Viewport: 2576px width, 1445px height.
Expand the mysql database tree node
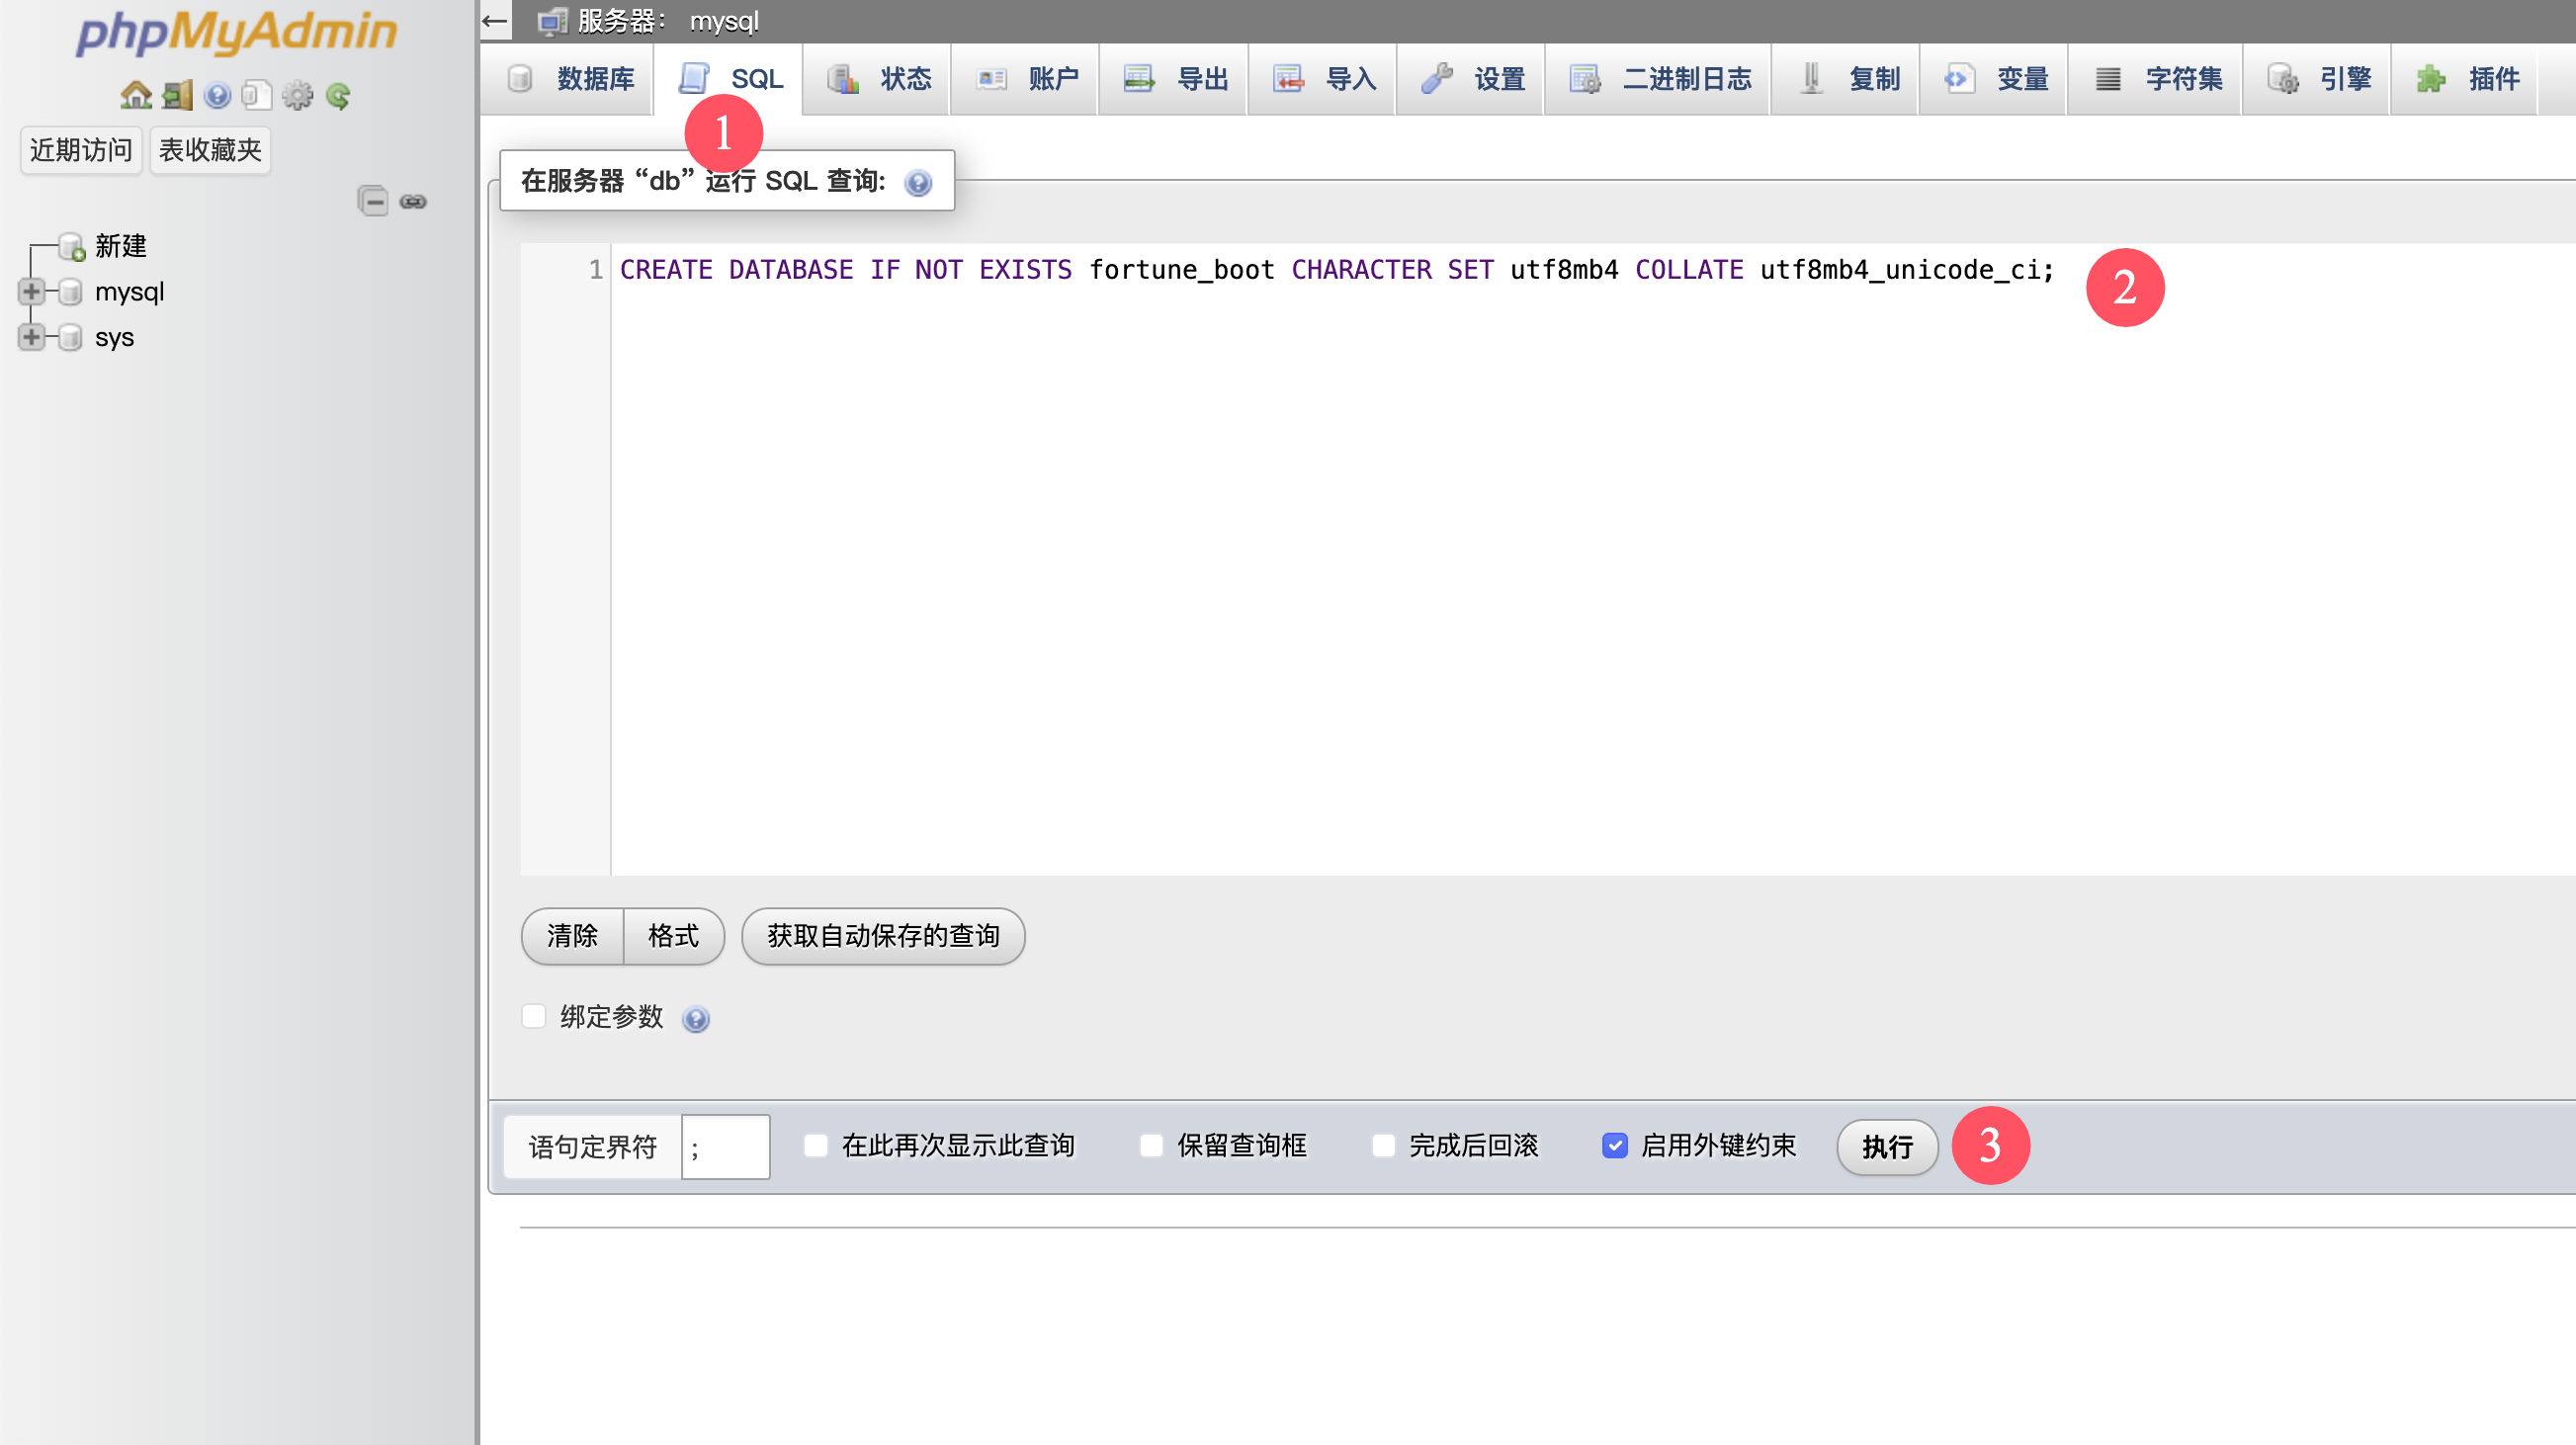click(31, 292)
